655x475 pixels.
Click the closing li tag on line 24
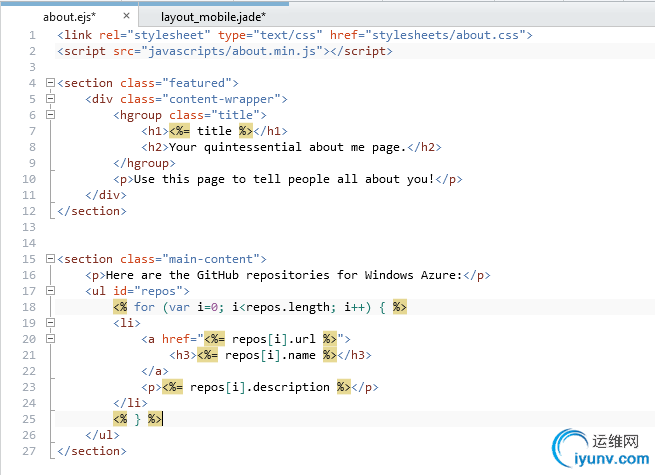point(130,403)
